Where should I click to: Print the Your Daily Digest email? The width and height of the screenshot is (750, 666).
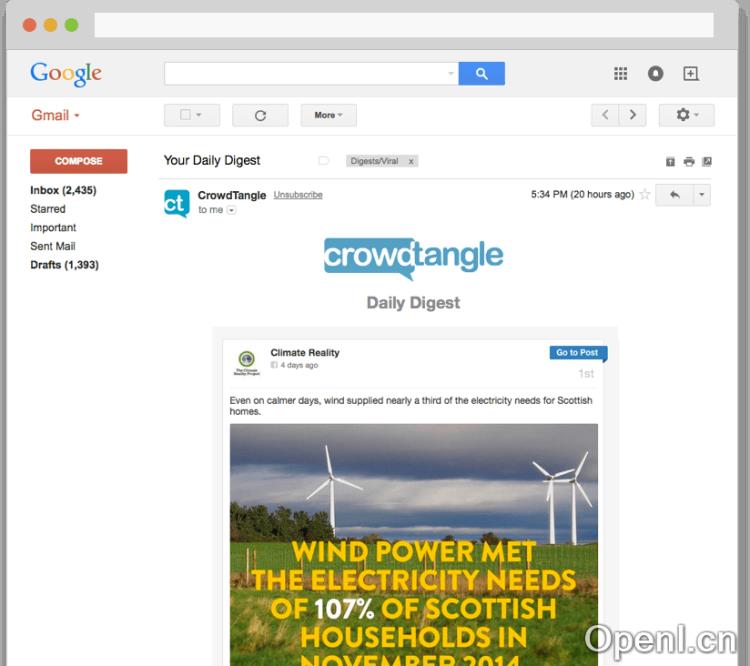(689, 162)
